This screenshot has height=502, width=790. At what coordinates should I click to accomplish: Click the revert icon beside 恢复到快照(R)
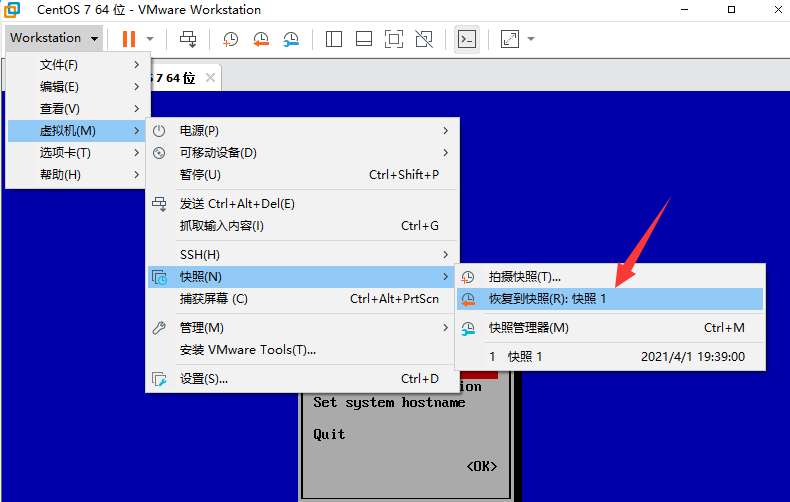[x=468, y=299]
